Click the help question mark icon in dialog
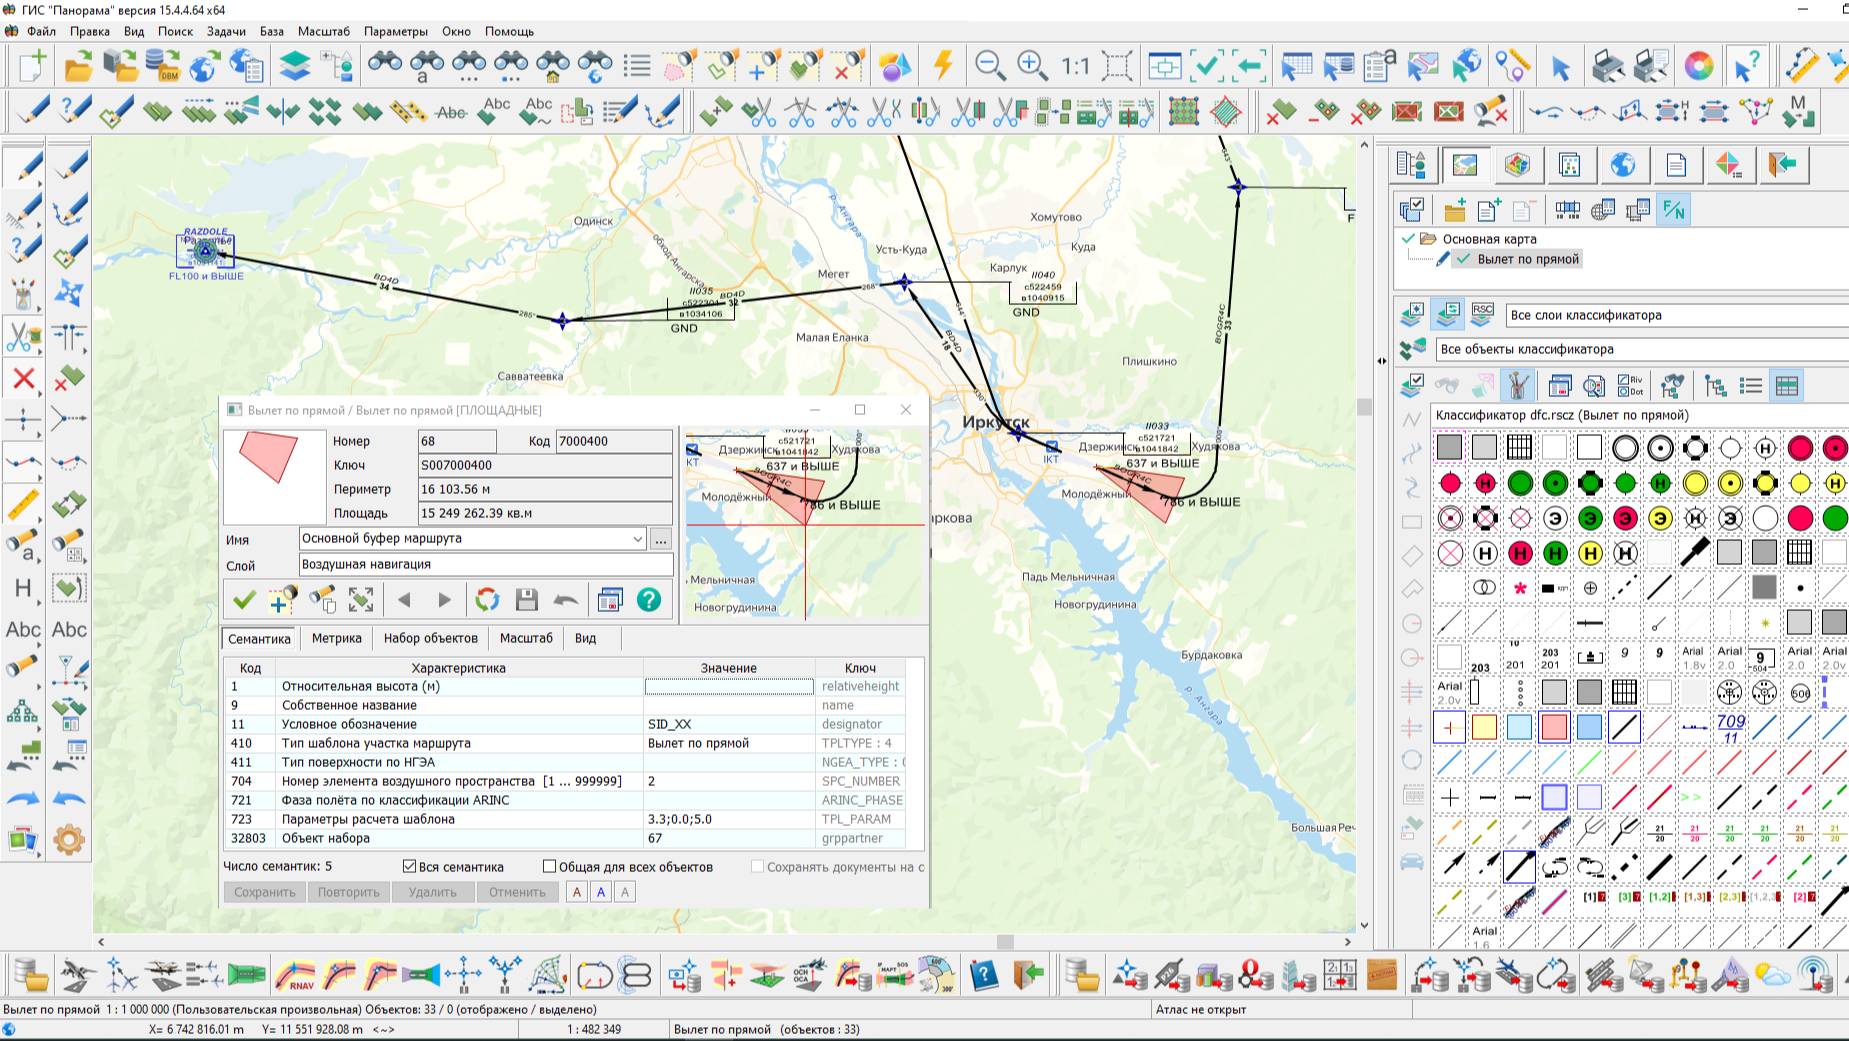 (649, 599)
